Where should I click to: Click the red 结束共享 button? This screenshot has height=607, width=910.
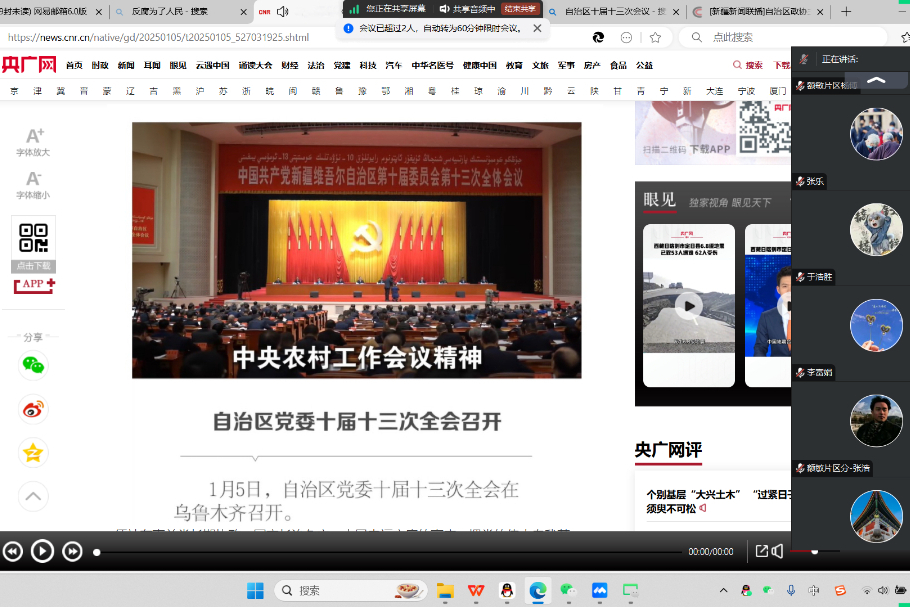[519, 8]
